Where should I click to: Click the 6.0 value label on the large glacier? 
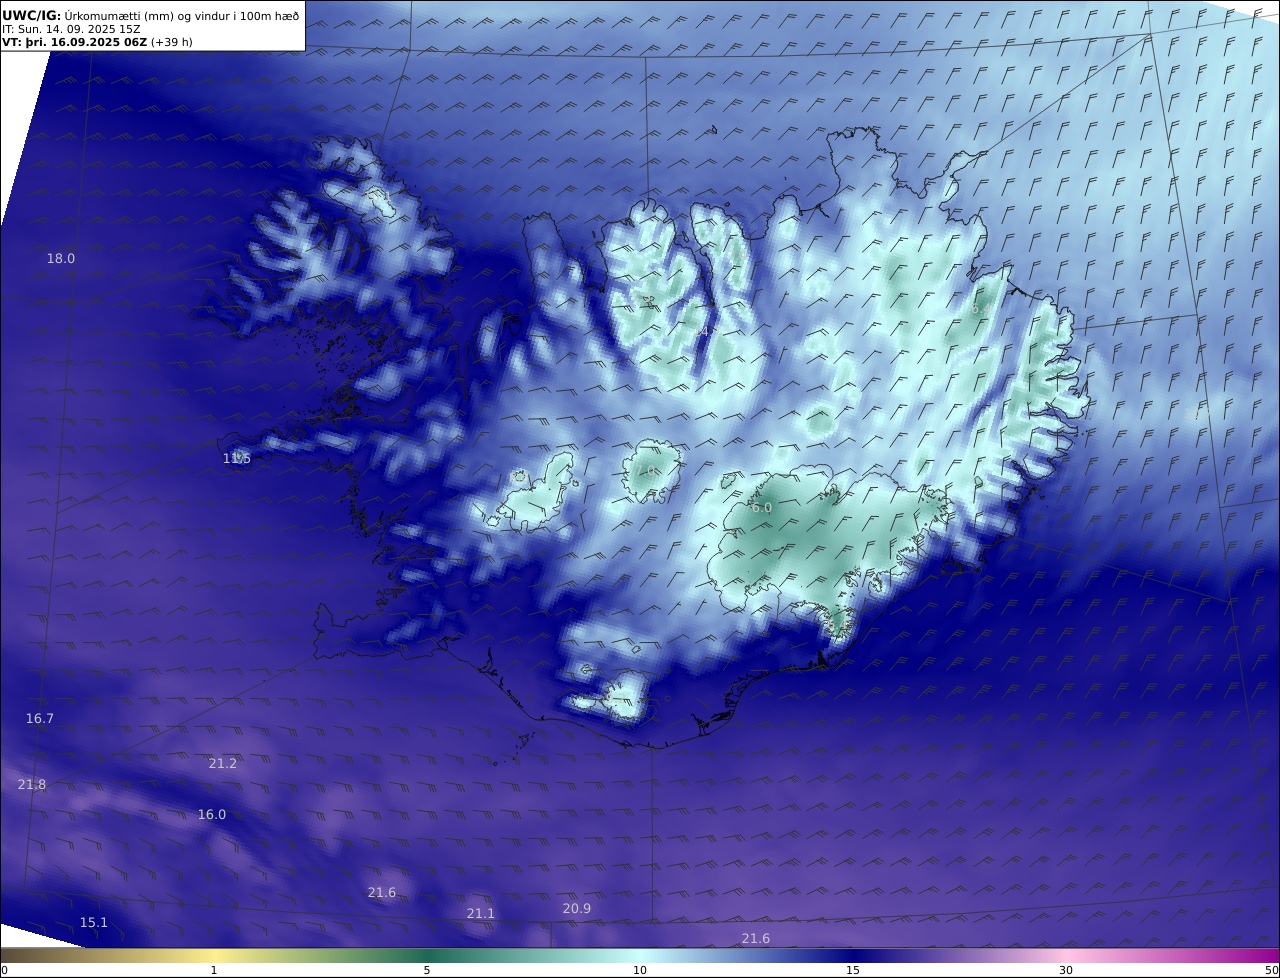pos(762,507)
